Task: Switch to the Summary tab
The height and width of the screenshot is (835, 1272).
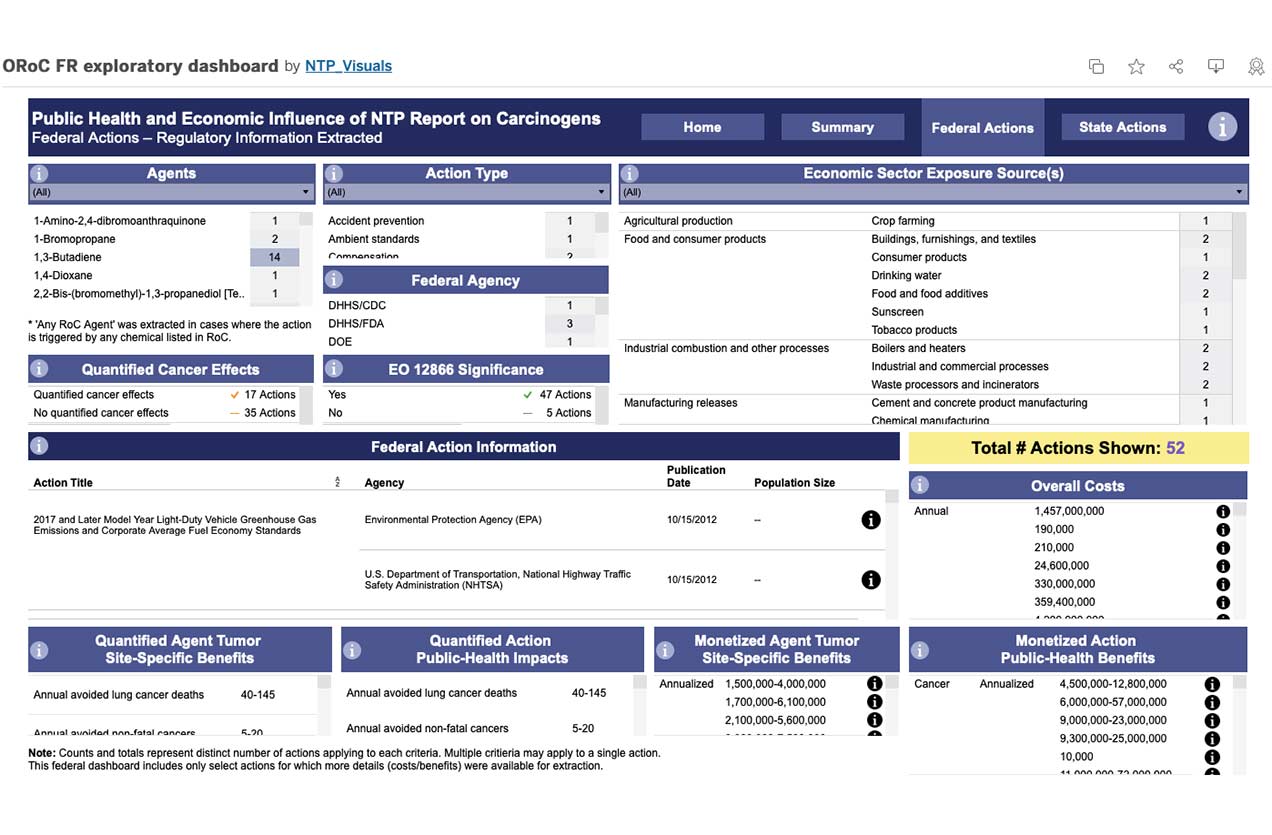Action: click(842, 127)
